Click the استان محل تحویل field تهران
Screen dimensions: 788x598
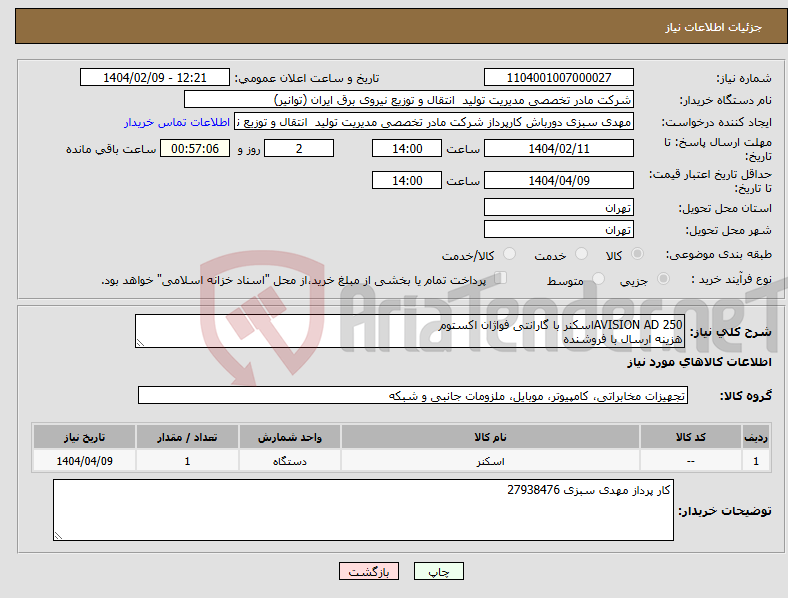coord(558,207)
